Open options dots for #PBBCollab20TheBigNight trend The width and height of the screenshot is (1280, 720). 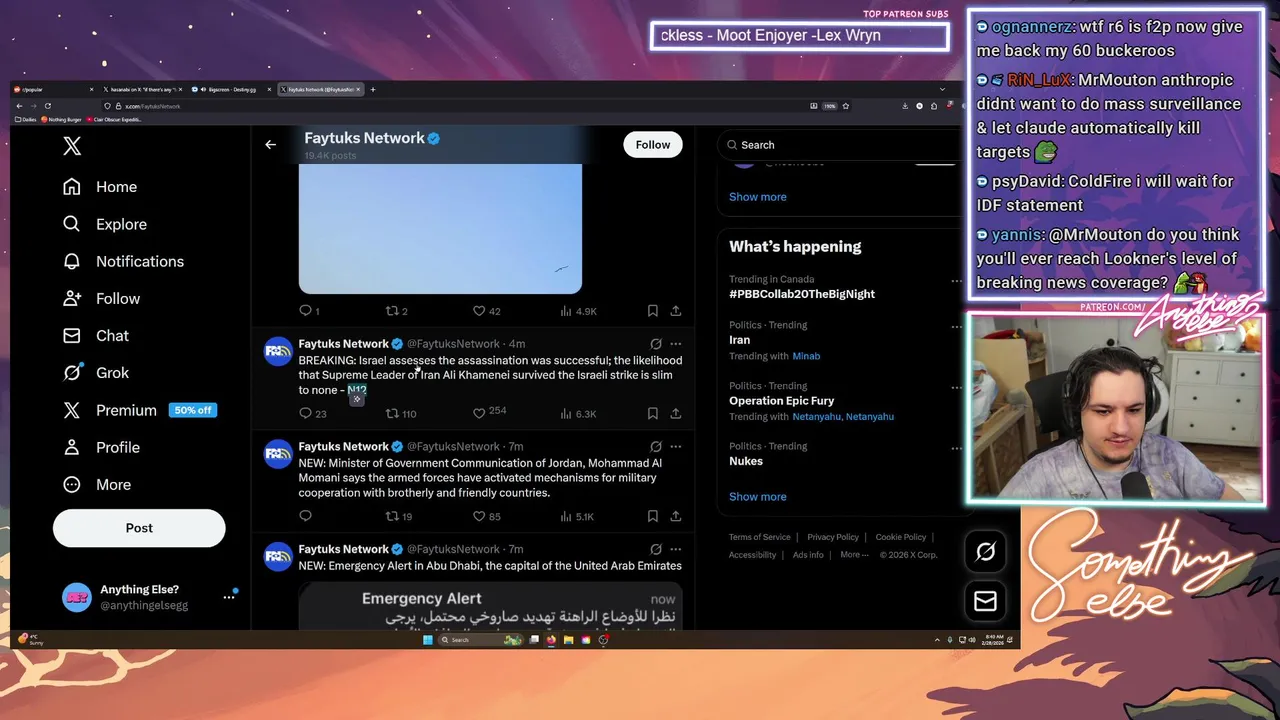pos(956,281)
